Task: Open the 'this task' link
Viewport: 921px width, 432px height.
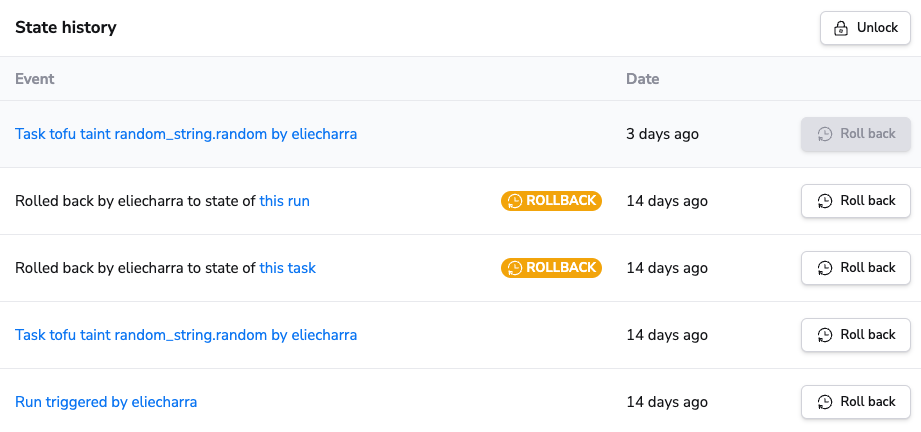Action: (x=287, y=268)
